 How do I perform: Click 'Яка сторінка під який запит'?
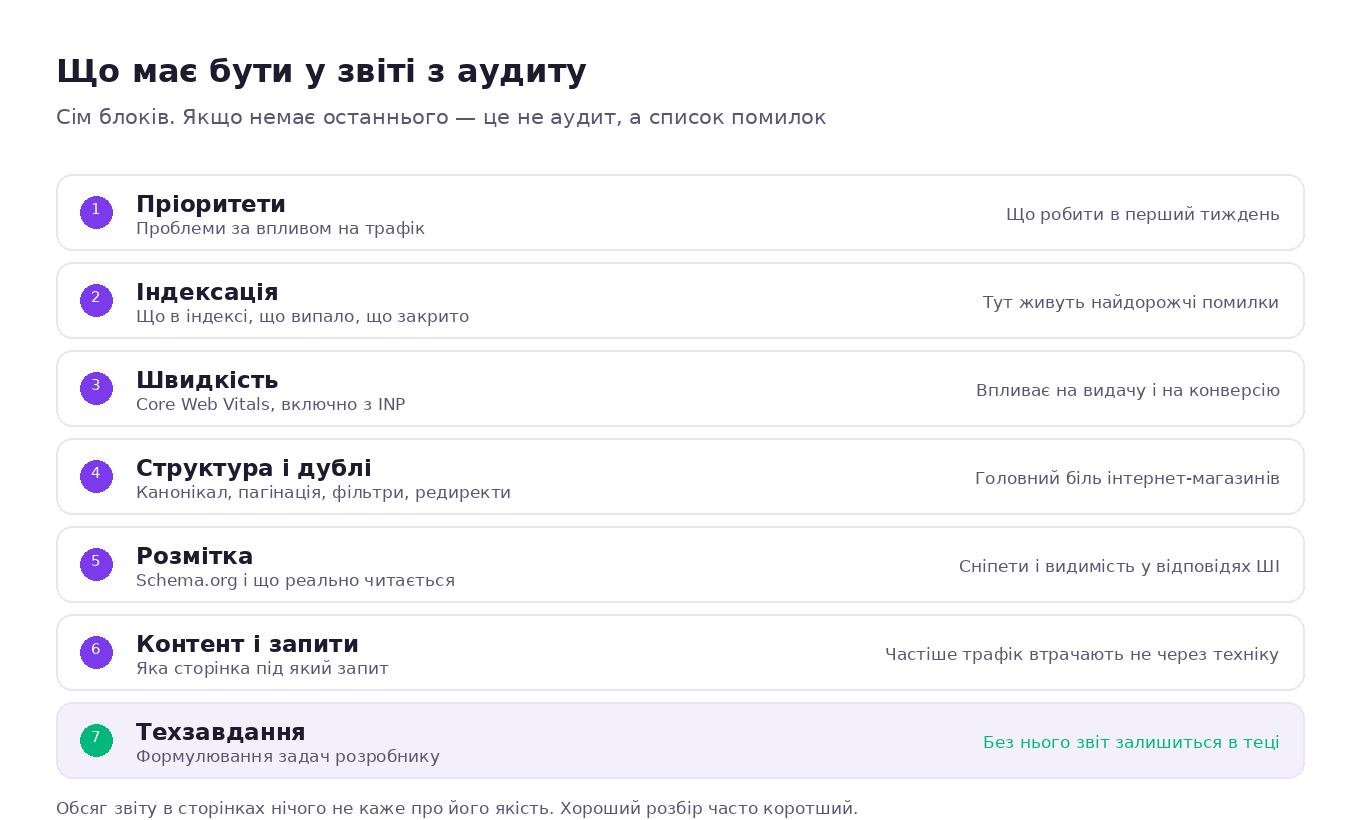tap(262, 669)
